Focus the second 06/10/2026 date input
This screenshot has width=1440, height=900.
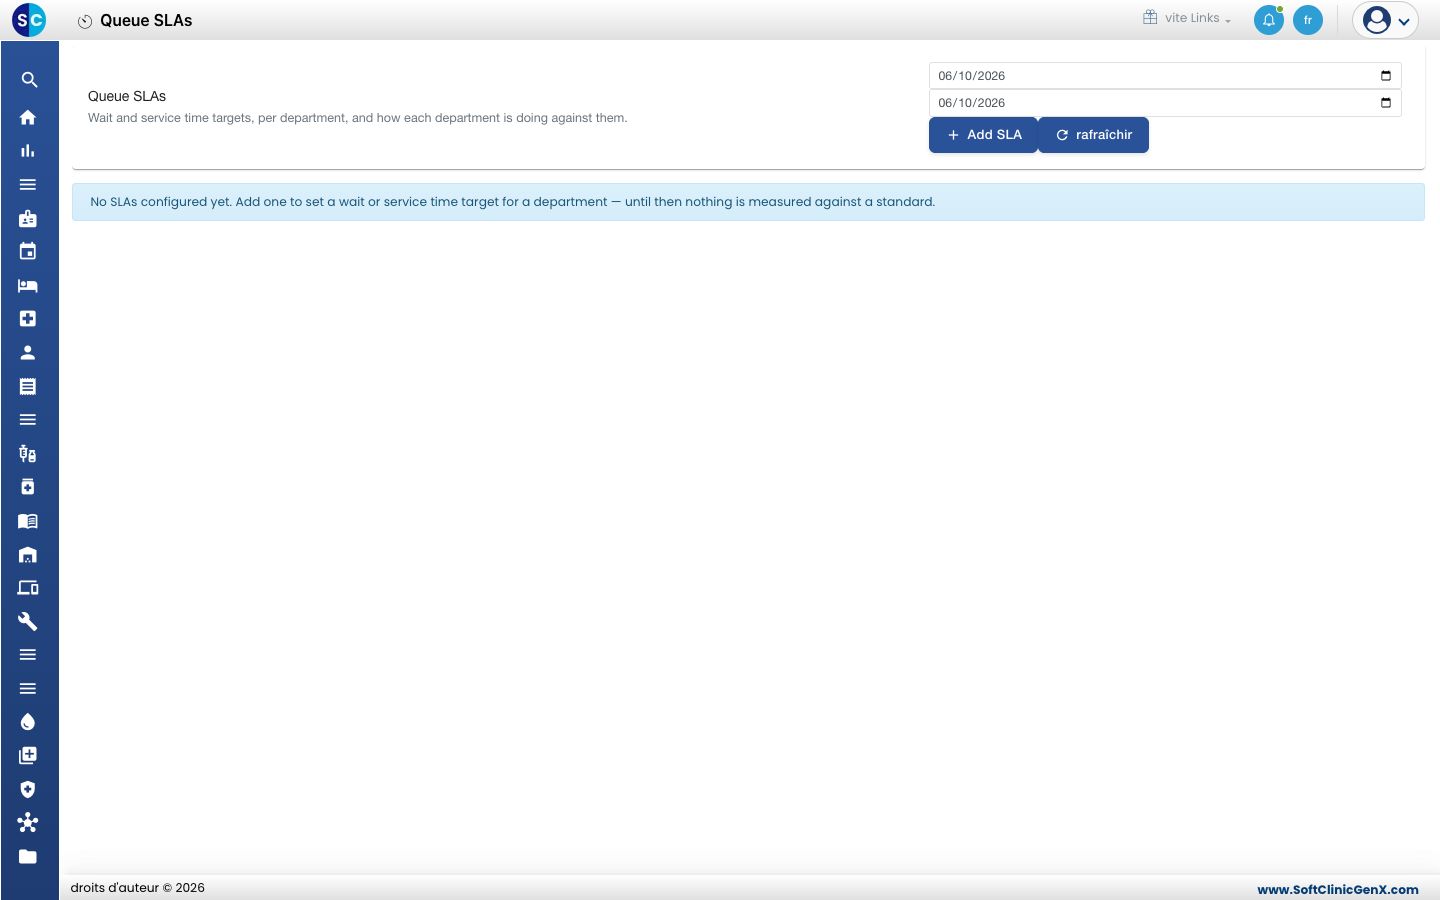point(1165,103)
